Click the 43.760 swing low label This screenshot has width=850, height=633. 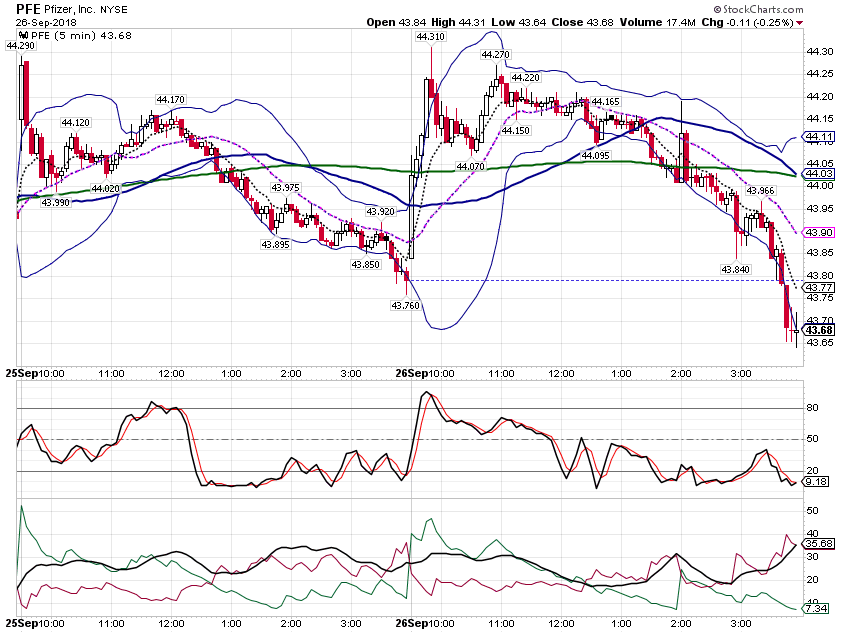tap(405, 306)
